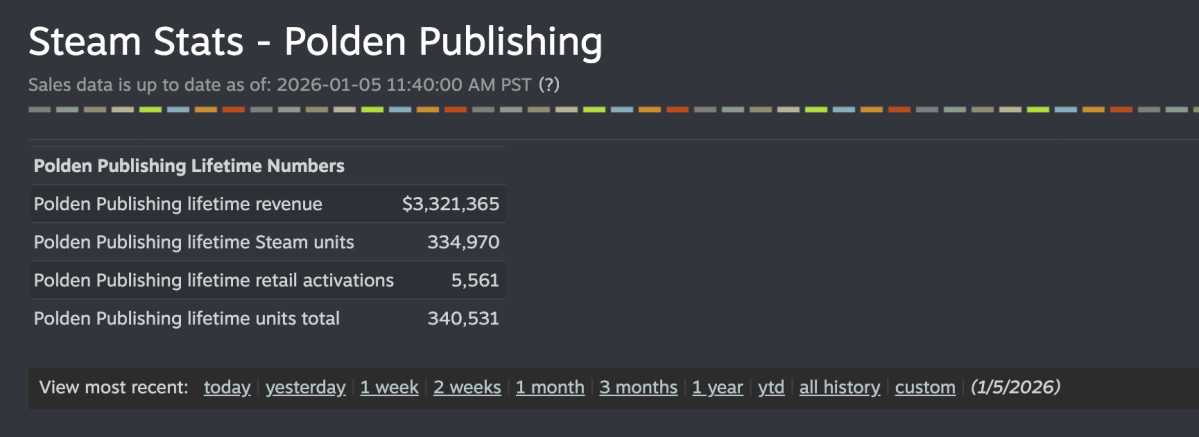Click the today link

pyautogui.click(x=227, y=387)
